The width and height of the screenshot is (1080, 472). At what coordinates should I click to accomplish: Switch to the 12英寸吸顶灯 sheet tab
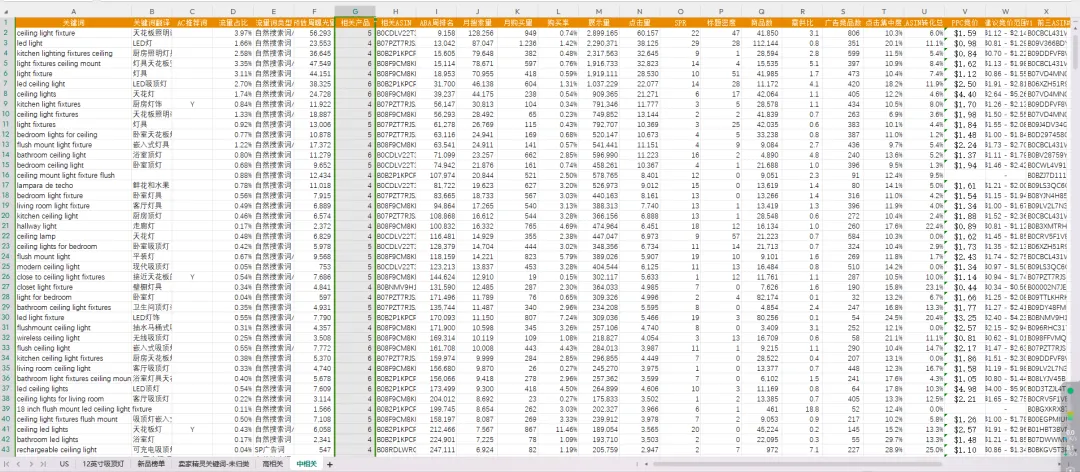point(102,464)
